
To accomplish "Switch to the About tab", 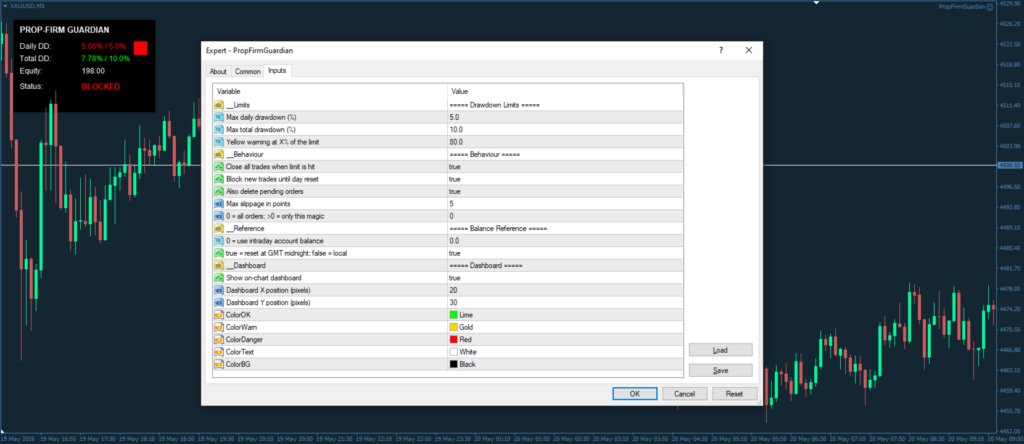I will (218, 71).
